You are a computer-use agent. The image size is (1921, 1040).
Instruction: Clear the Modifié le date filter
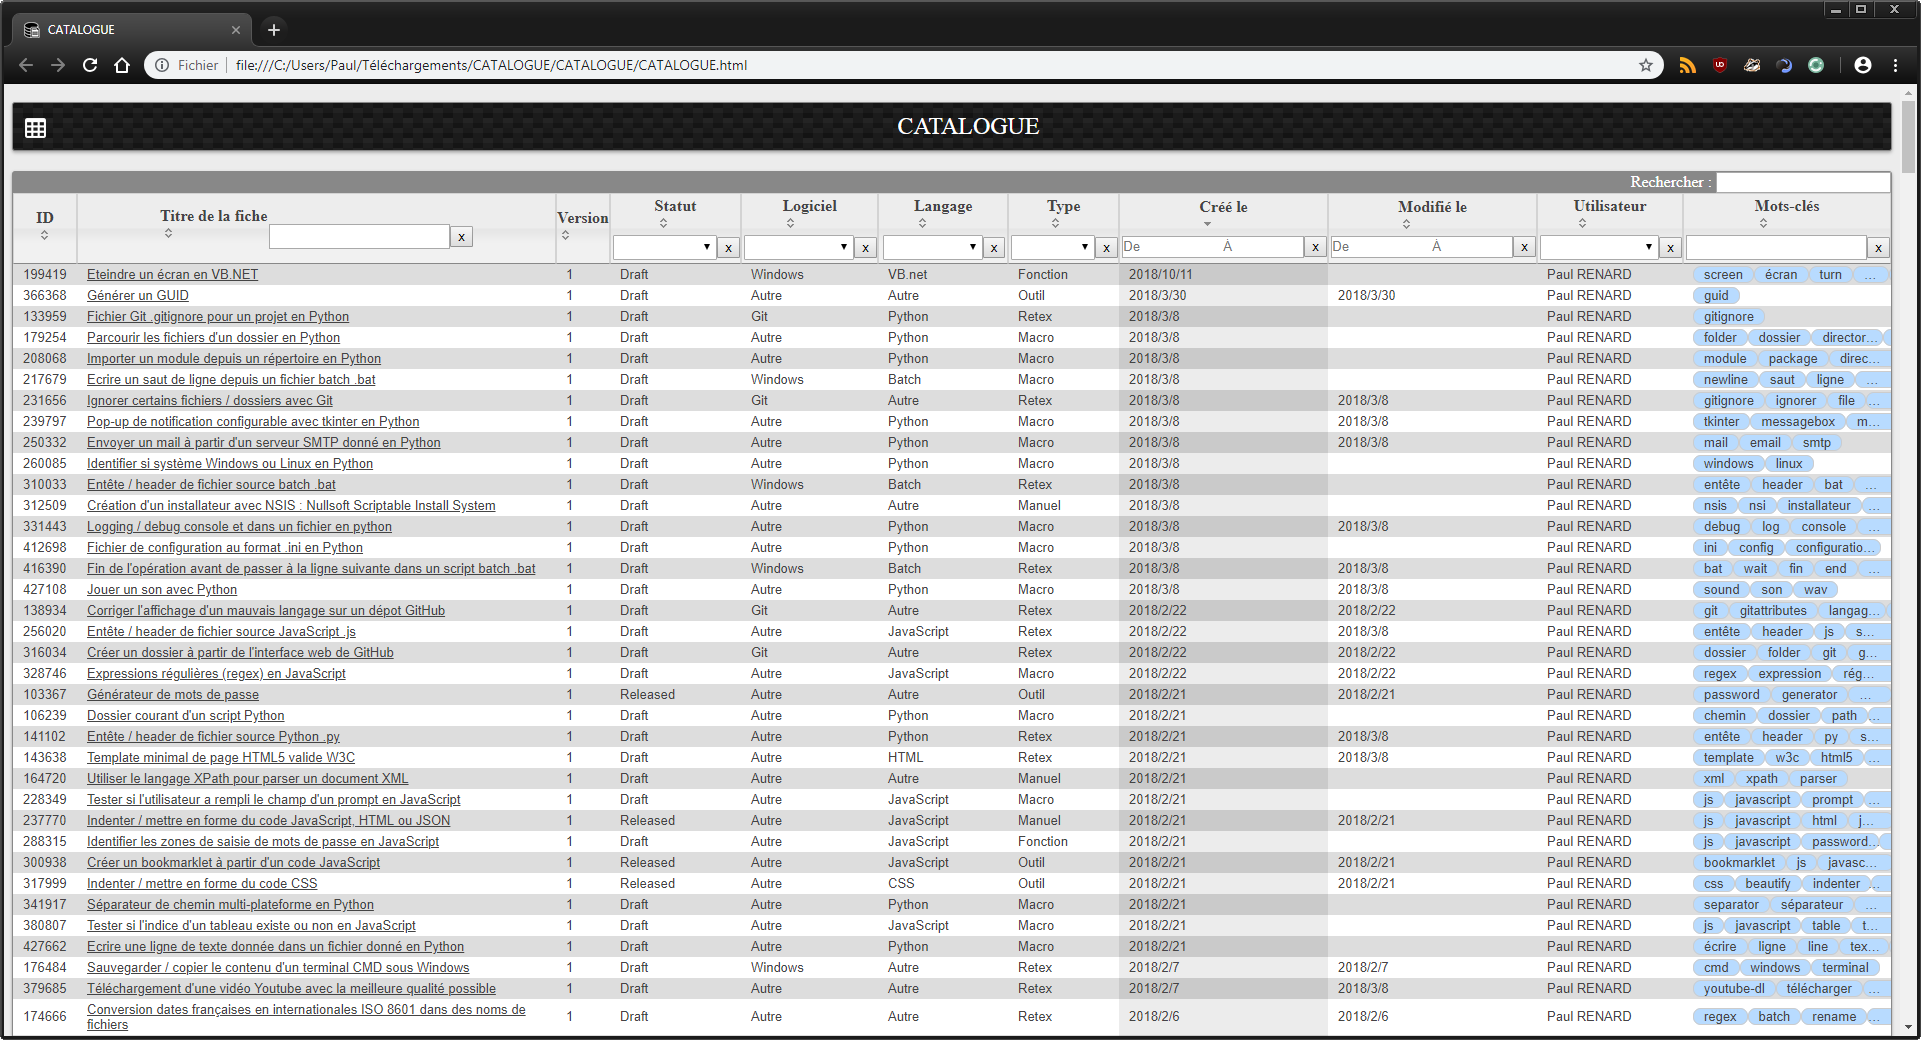click(x=1524, y=247)
